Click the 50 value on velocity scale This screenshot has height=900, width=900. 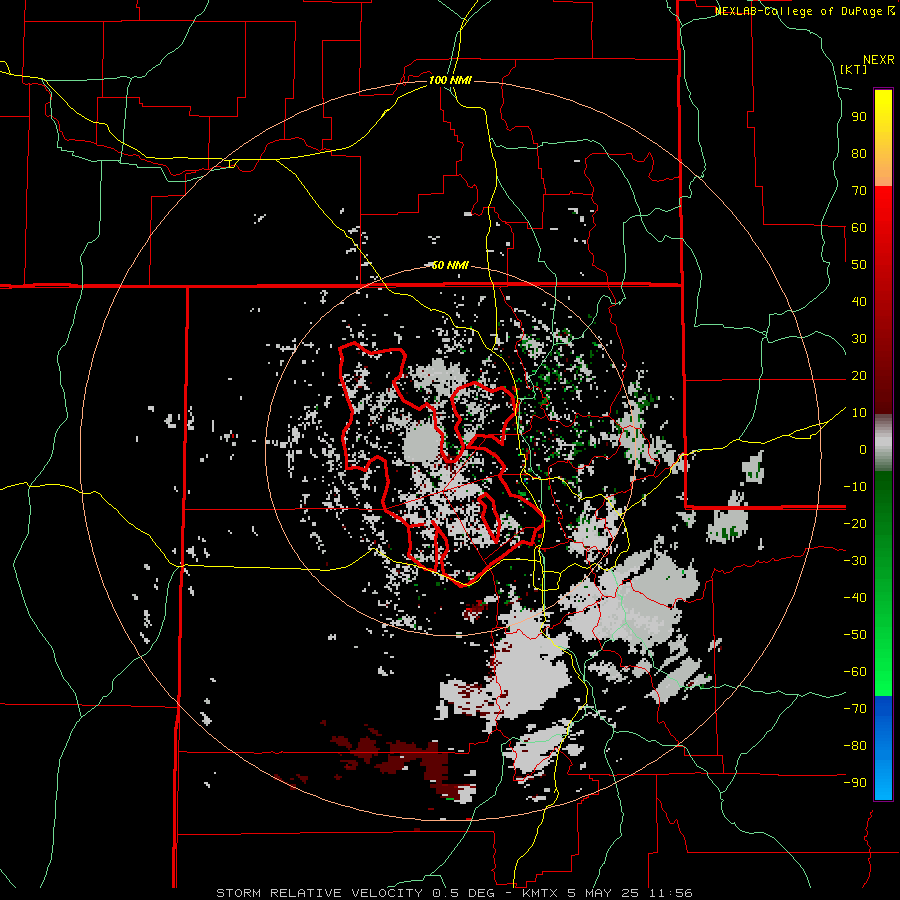859,265
